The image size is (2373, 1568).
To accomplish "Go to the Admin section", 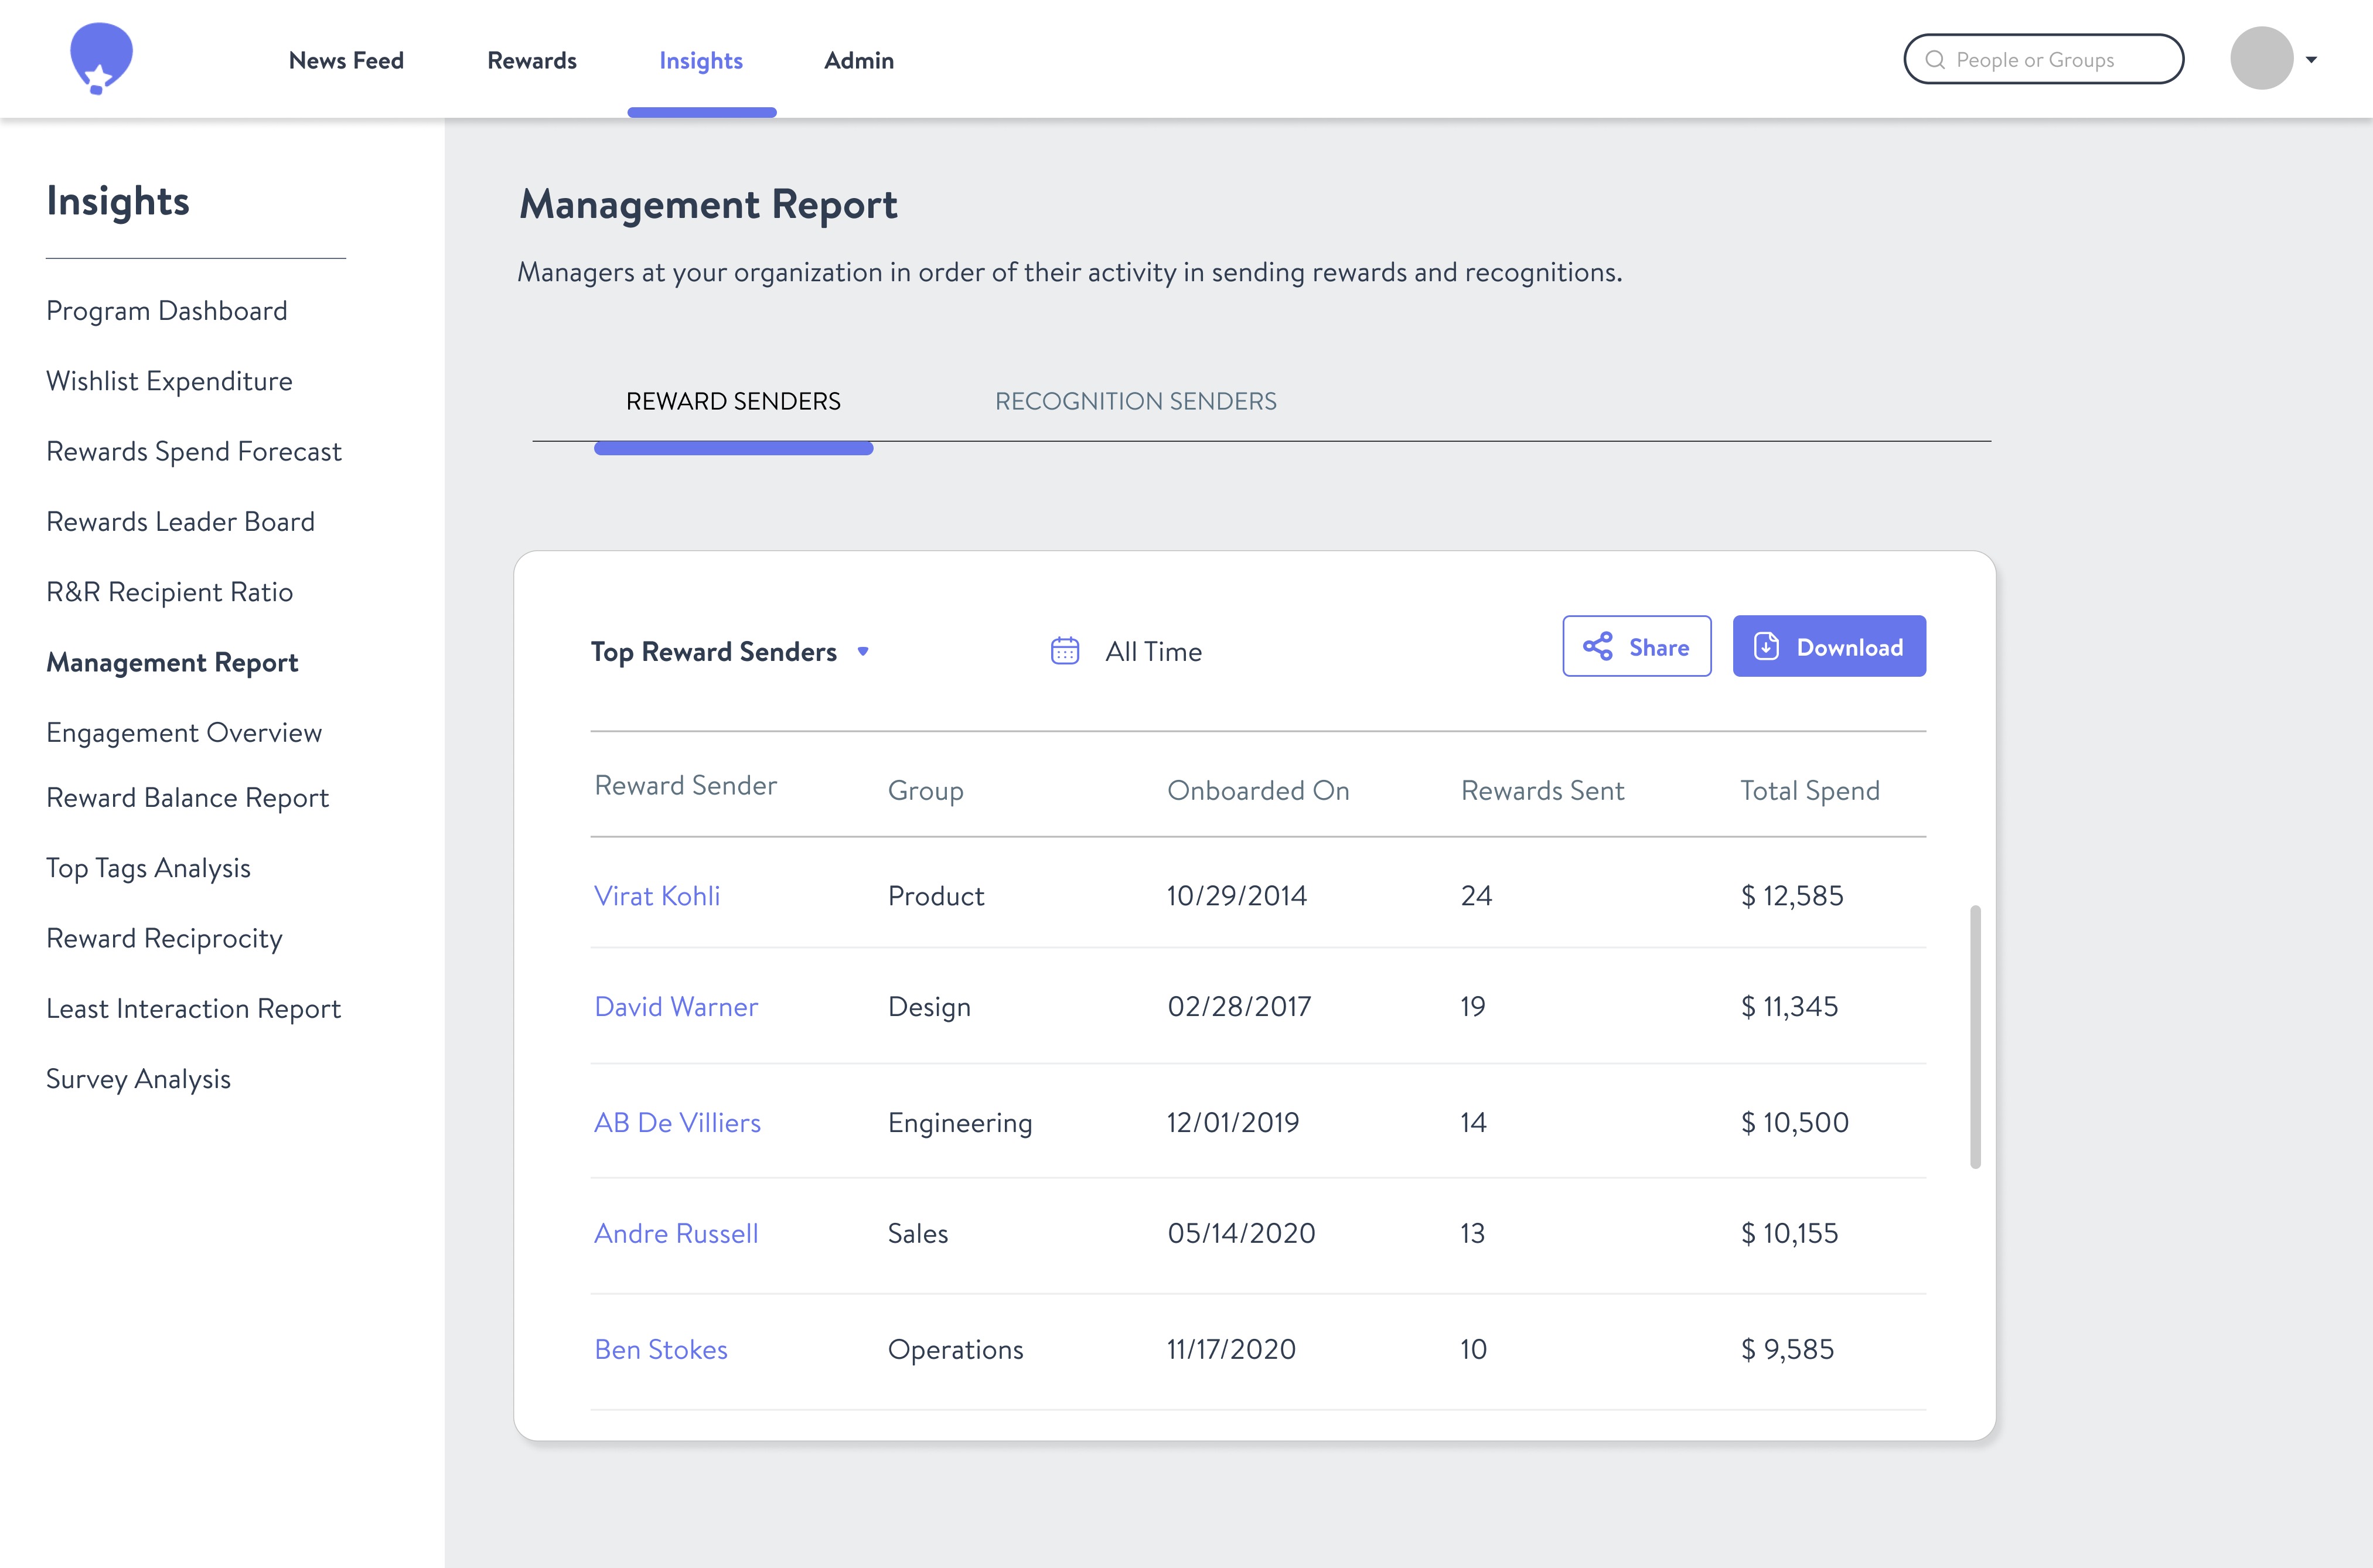I will pyautogui.click(x=858, y=61).
